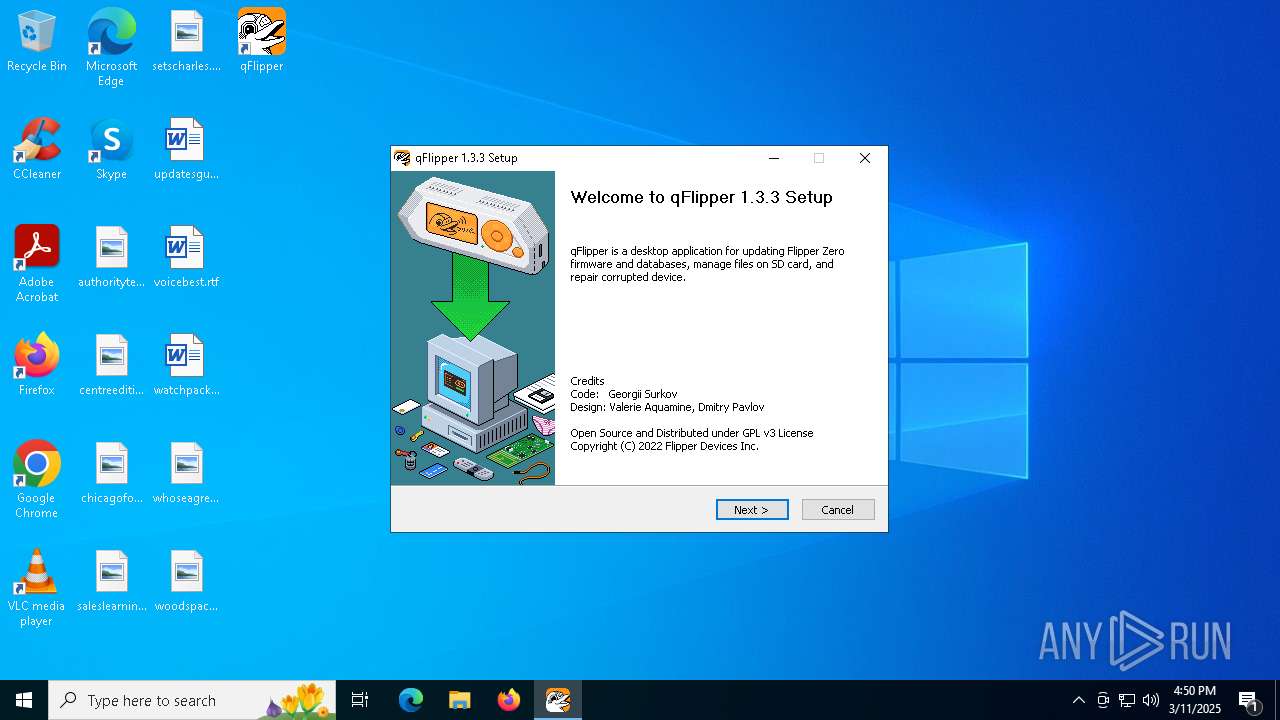Select the voicebest.rtf document icon
1280x720 pixels.
click(x=186, y=257)
